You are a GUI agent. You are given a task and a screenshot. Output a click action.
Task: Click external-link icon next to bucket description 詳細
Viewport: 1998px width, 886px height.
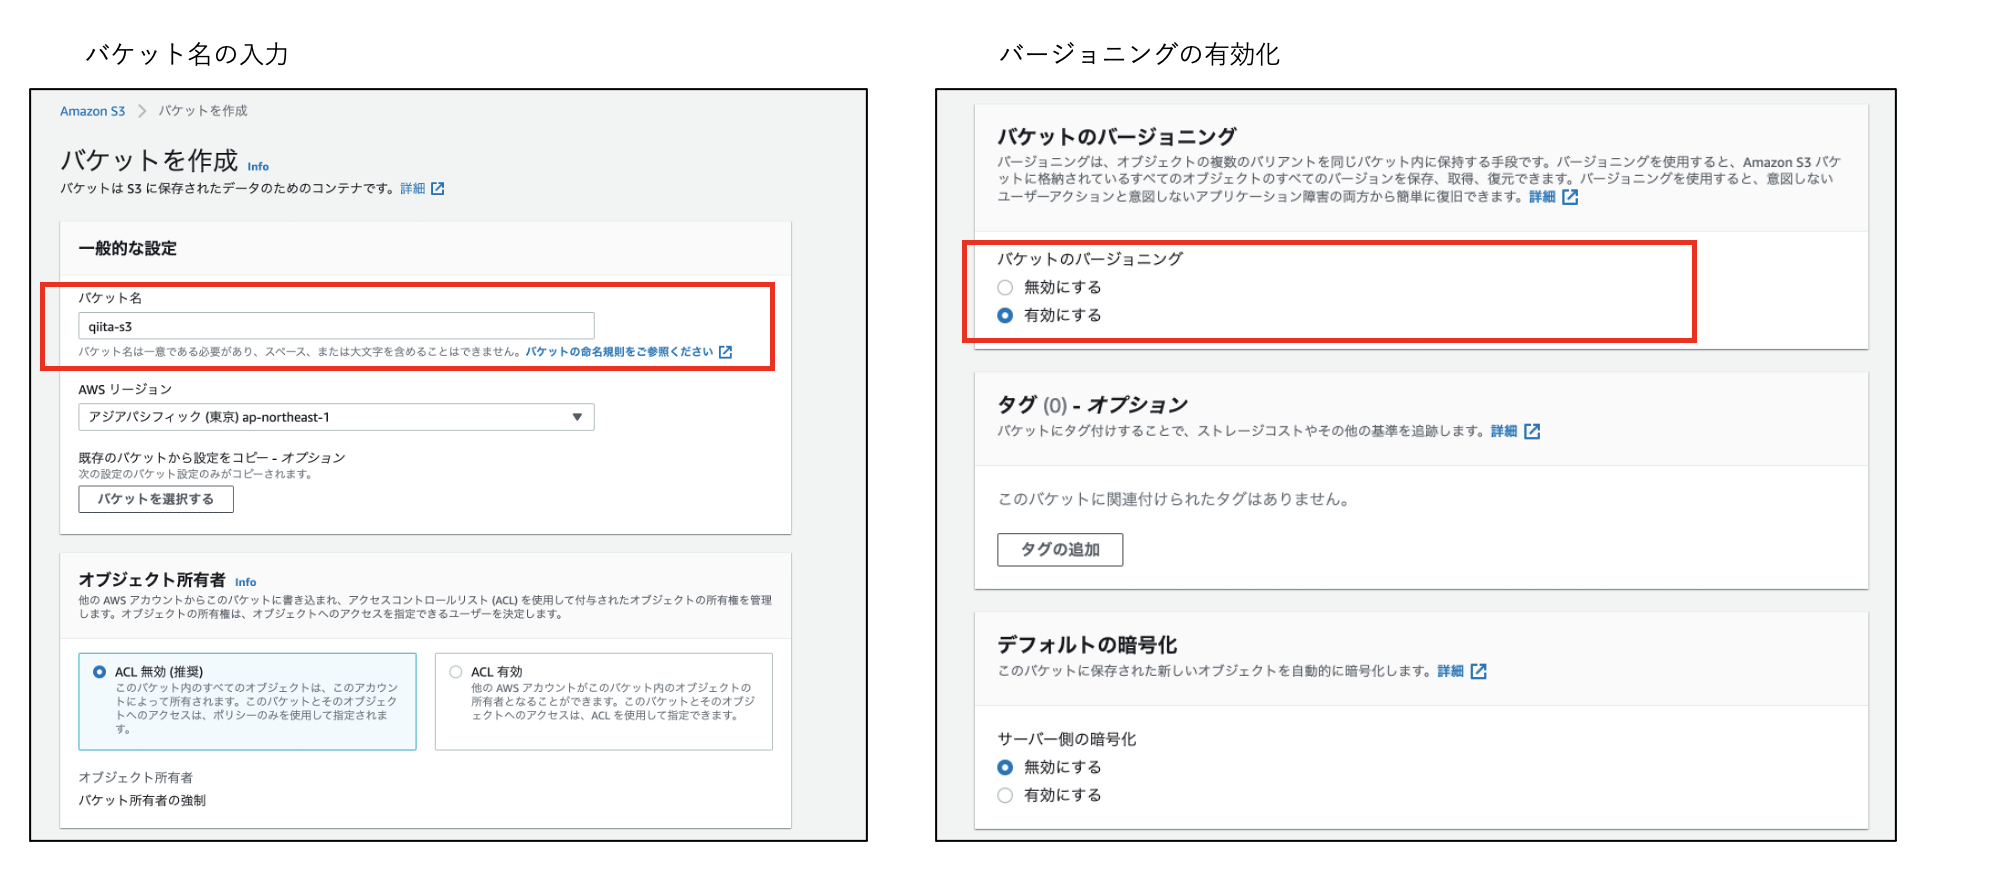tap(437, 188)
